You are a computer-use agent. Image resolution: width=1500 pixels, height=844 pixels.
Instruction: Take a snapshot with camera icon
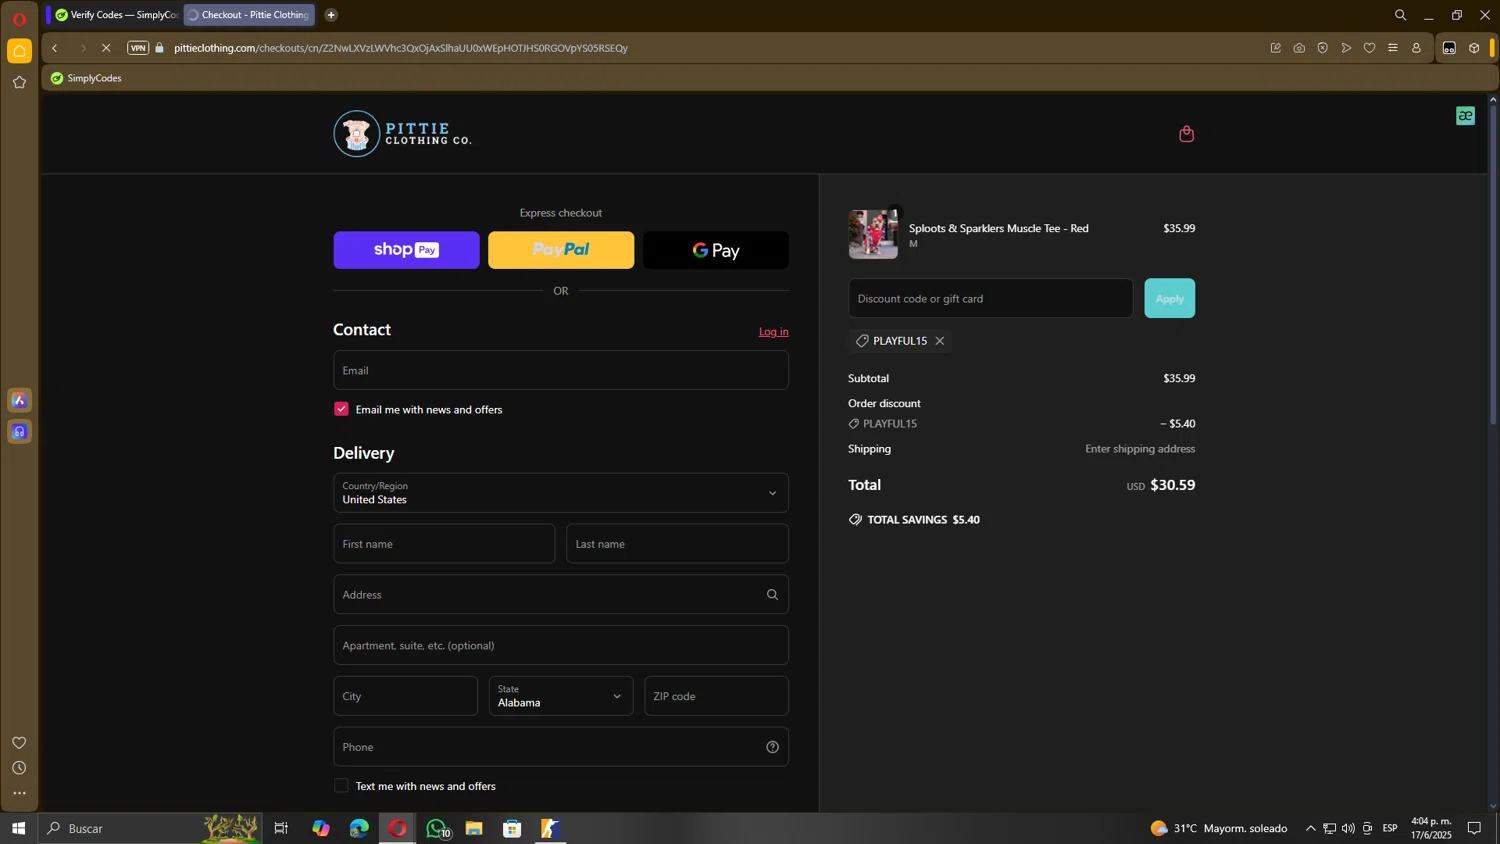(1299, 48)
